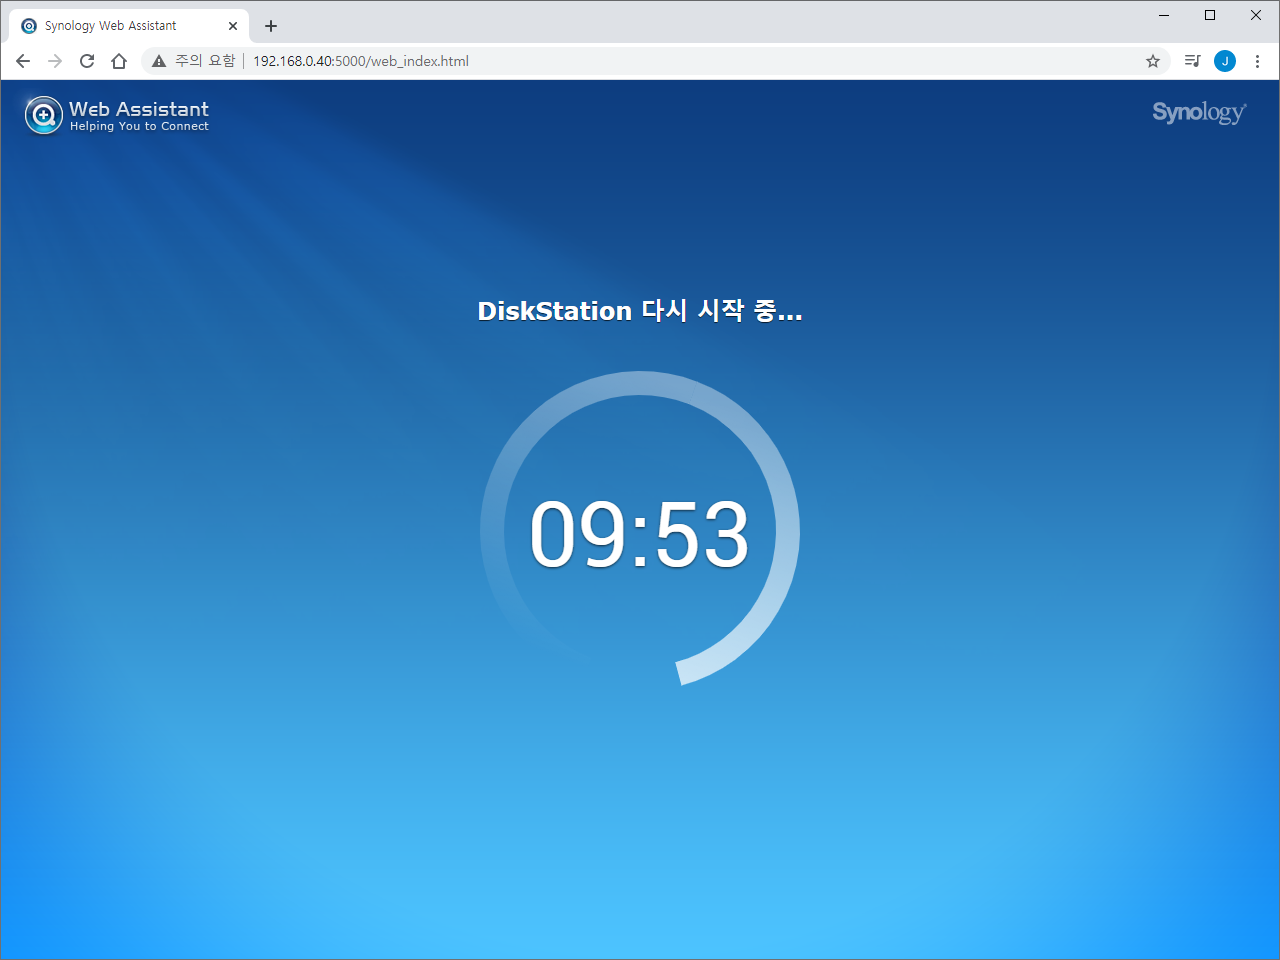Bookmark this page with the star icon
Viewport: 1280px width, 960px height.
coord(1153,61)
